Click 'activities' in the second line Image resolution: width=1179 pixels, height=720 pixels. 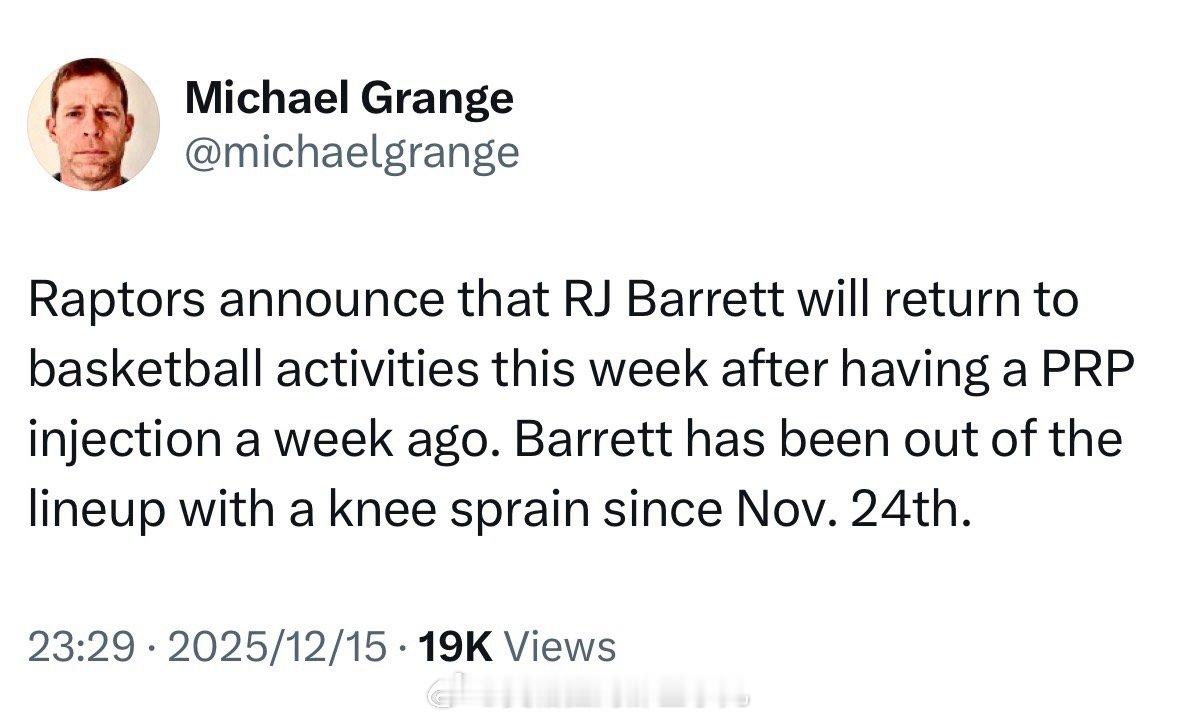(377, 369)
